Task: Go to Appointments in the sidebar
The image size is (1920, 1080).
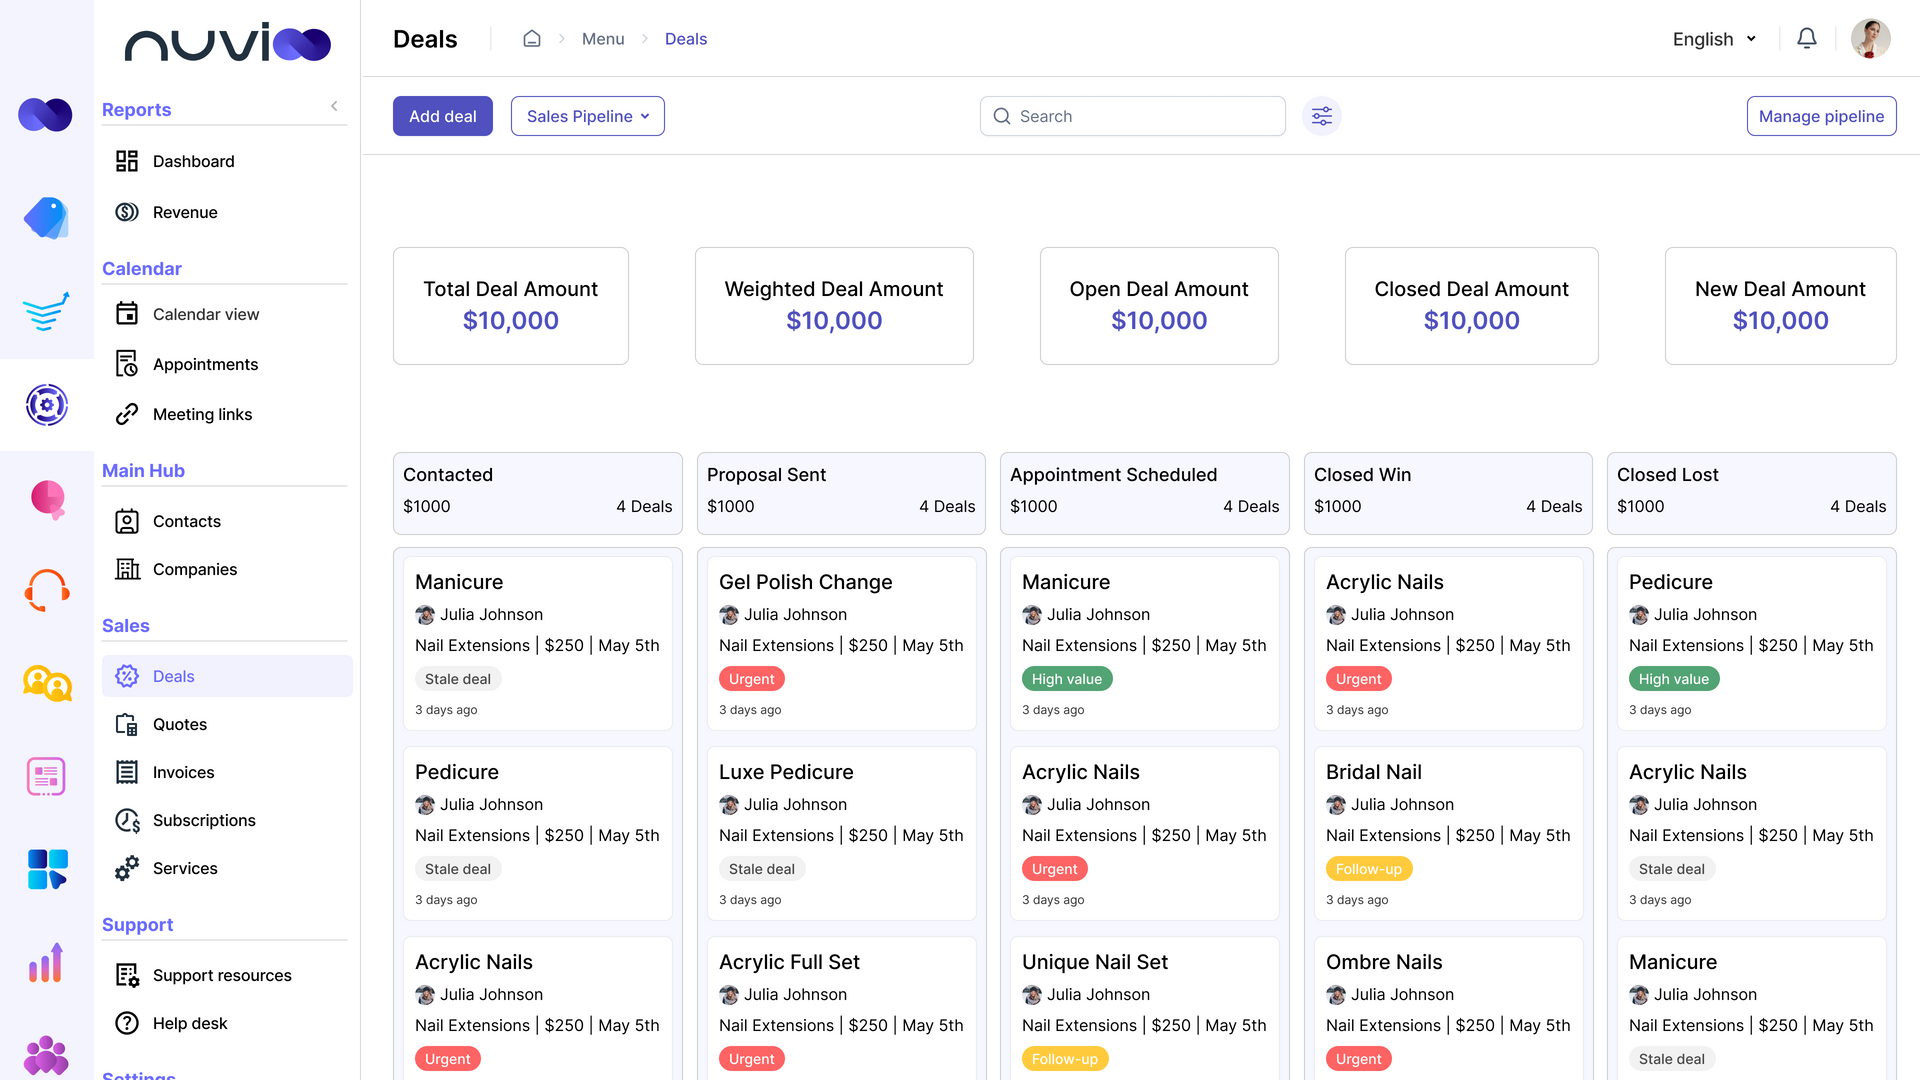Action: point(205,364)
